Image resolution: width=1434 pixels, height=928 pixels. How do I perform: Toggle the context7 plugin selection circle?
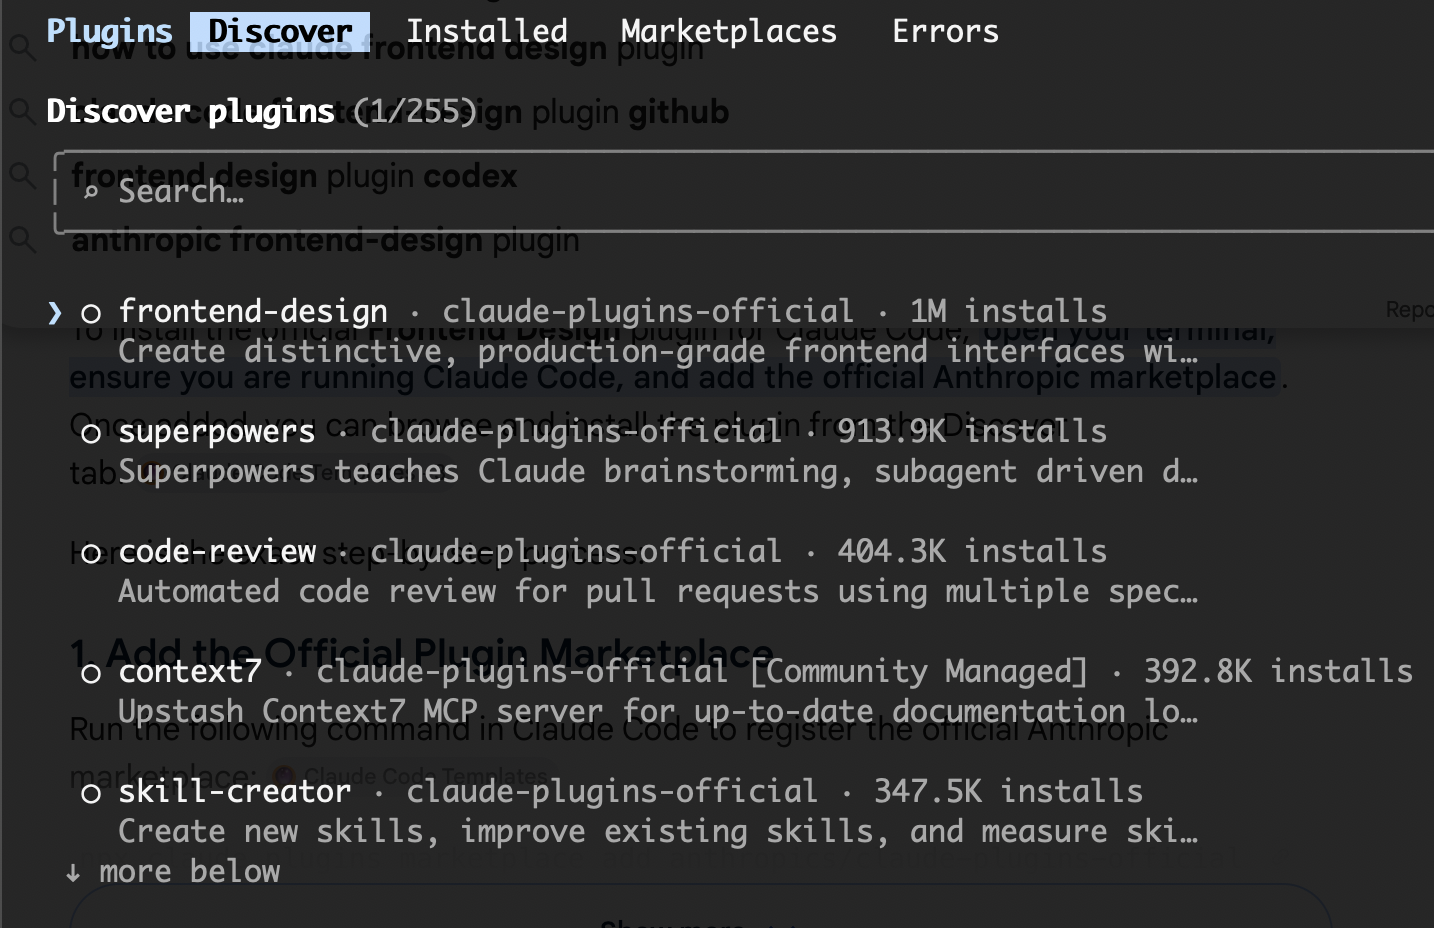click(x=91, y=673)
